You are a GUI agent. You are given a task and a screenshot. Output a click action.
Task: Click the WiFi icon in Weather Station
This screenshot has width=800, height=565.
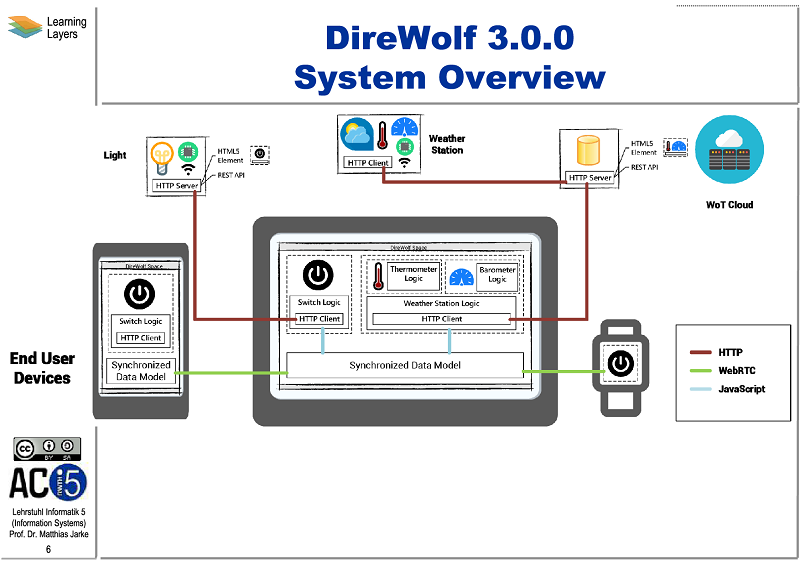[x=405, y=162]
